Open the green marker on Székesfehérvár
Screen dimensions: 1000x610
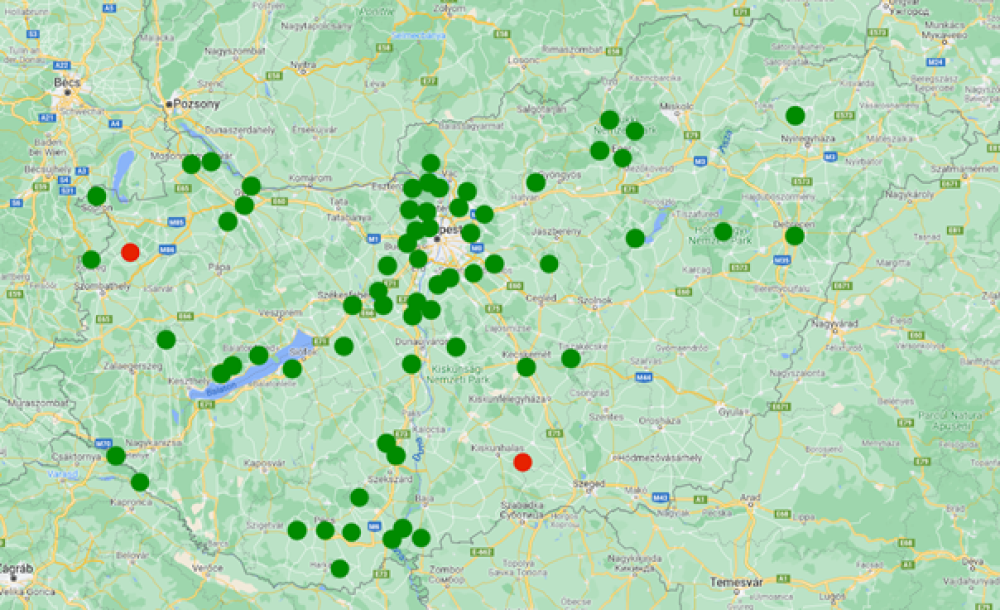[353, 305]
